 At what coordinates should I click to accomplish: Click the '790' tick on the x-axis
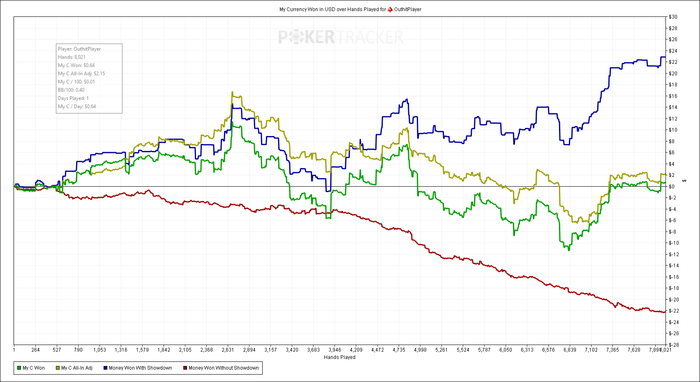tap(78, 351)
